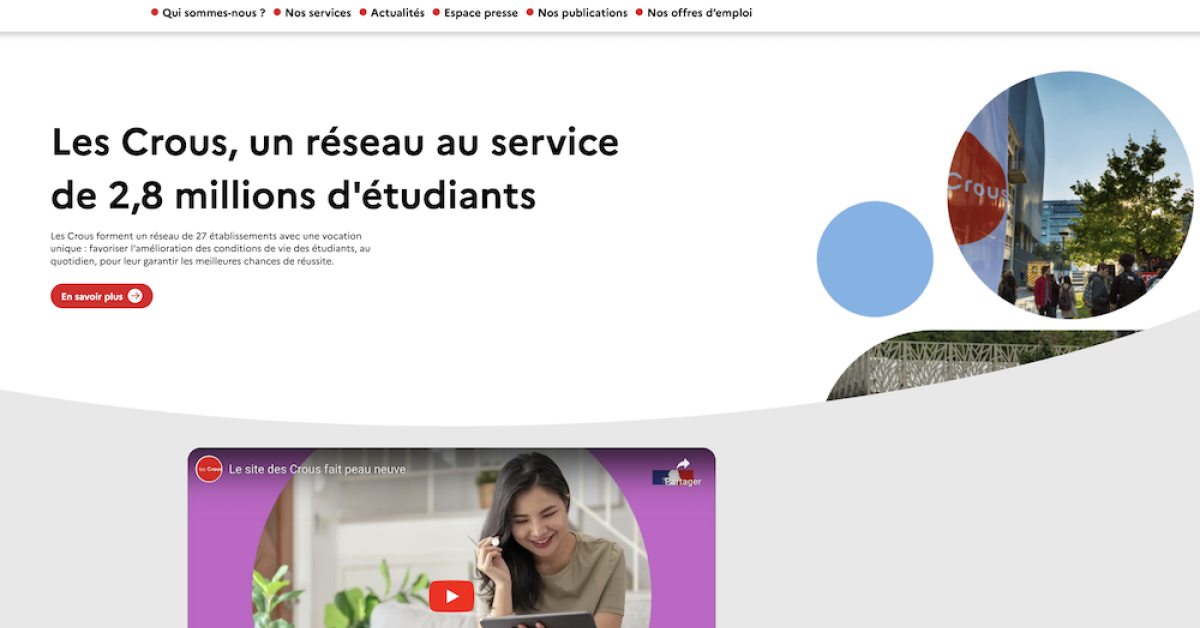
Task: Click the Partager share arrow icon
Action: (x=683, y=464)
